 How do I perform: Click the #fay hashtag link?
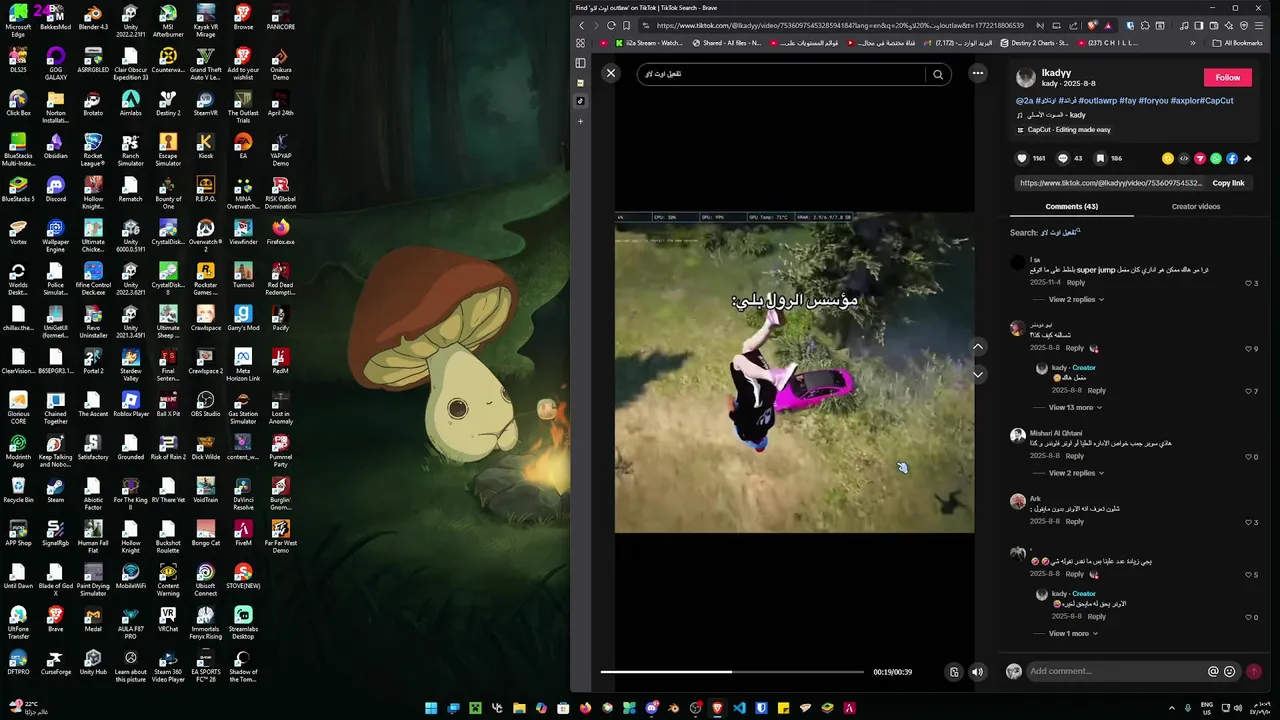pos(1127,101)
